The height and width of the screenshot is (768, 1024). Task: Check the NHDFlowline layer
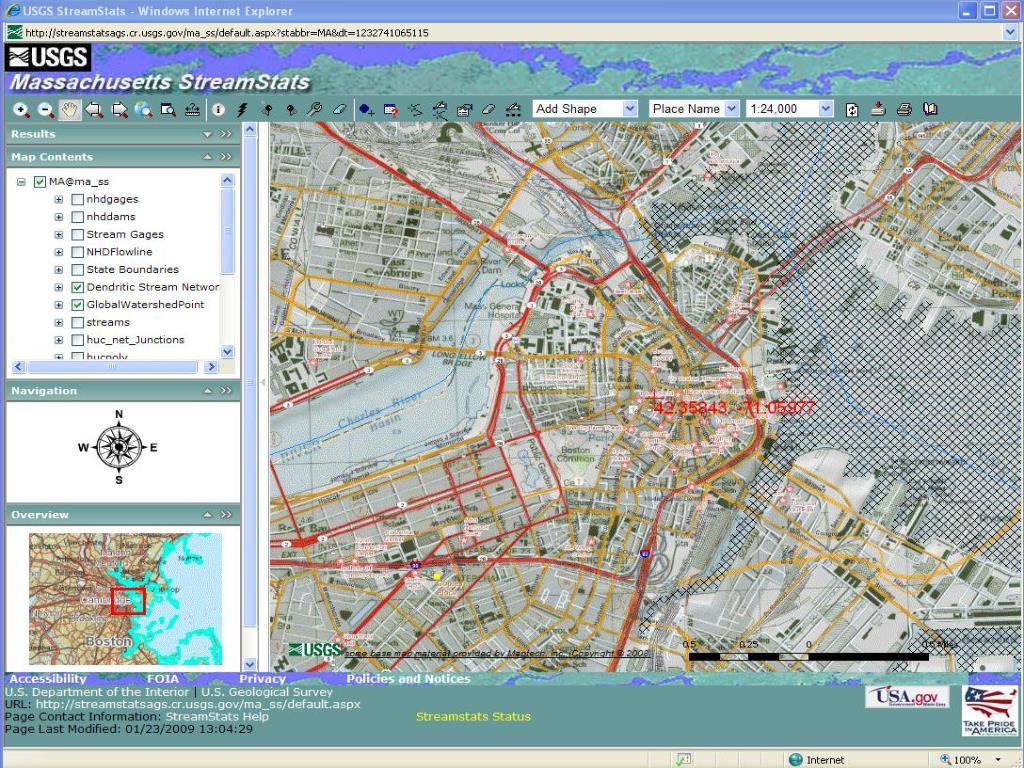(77, 252)
